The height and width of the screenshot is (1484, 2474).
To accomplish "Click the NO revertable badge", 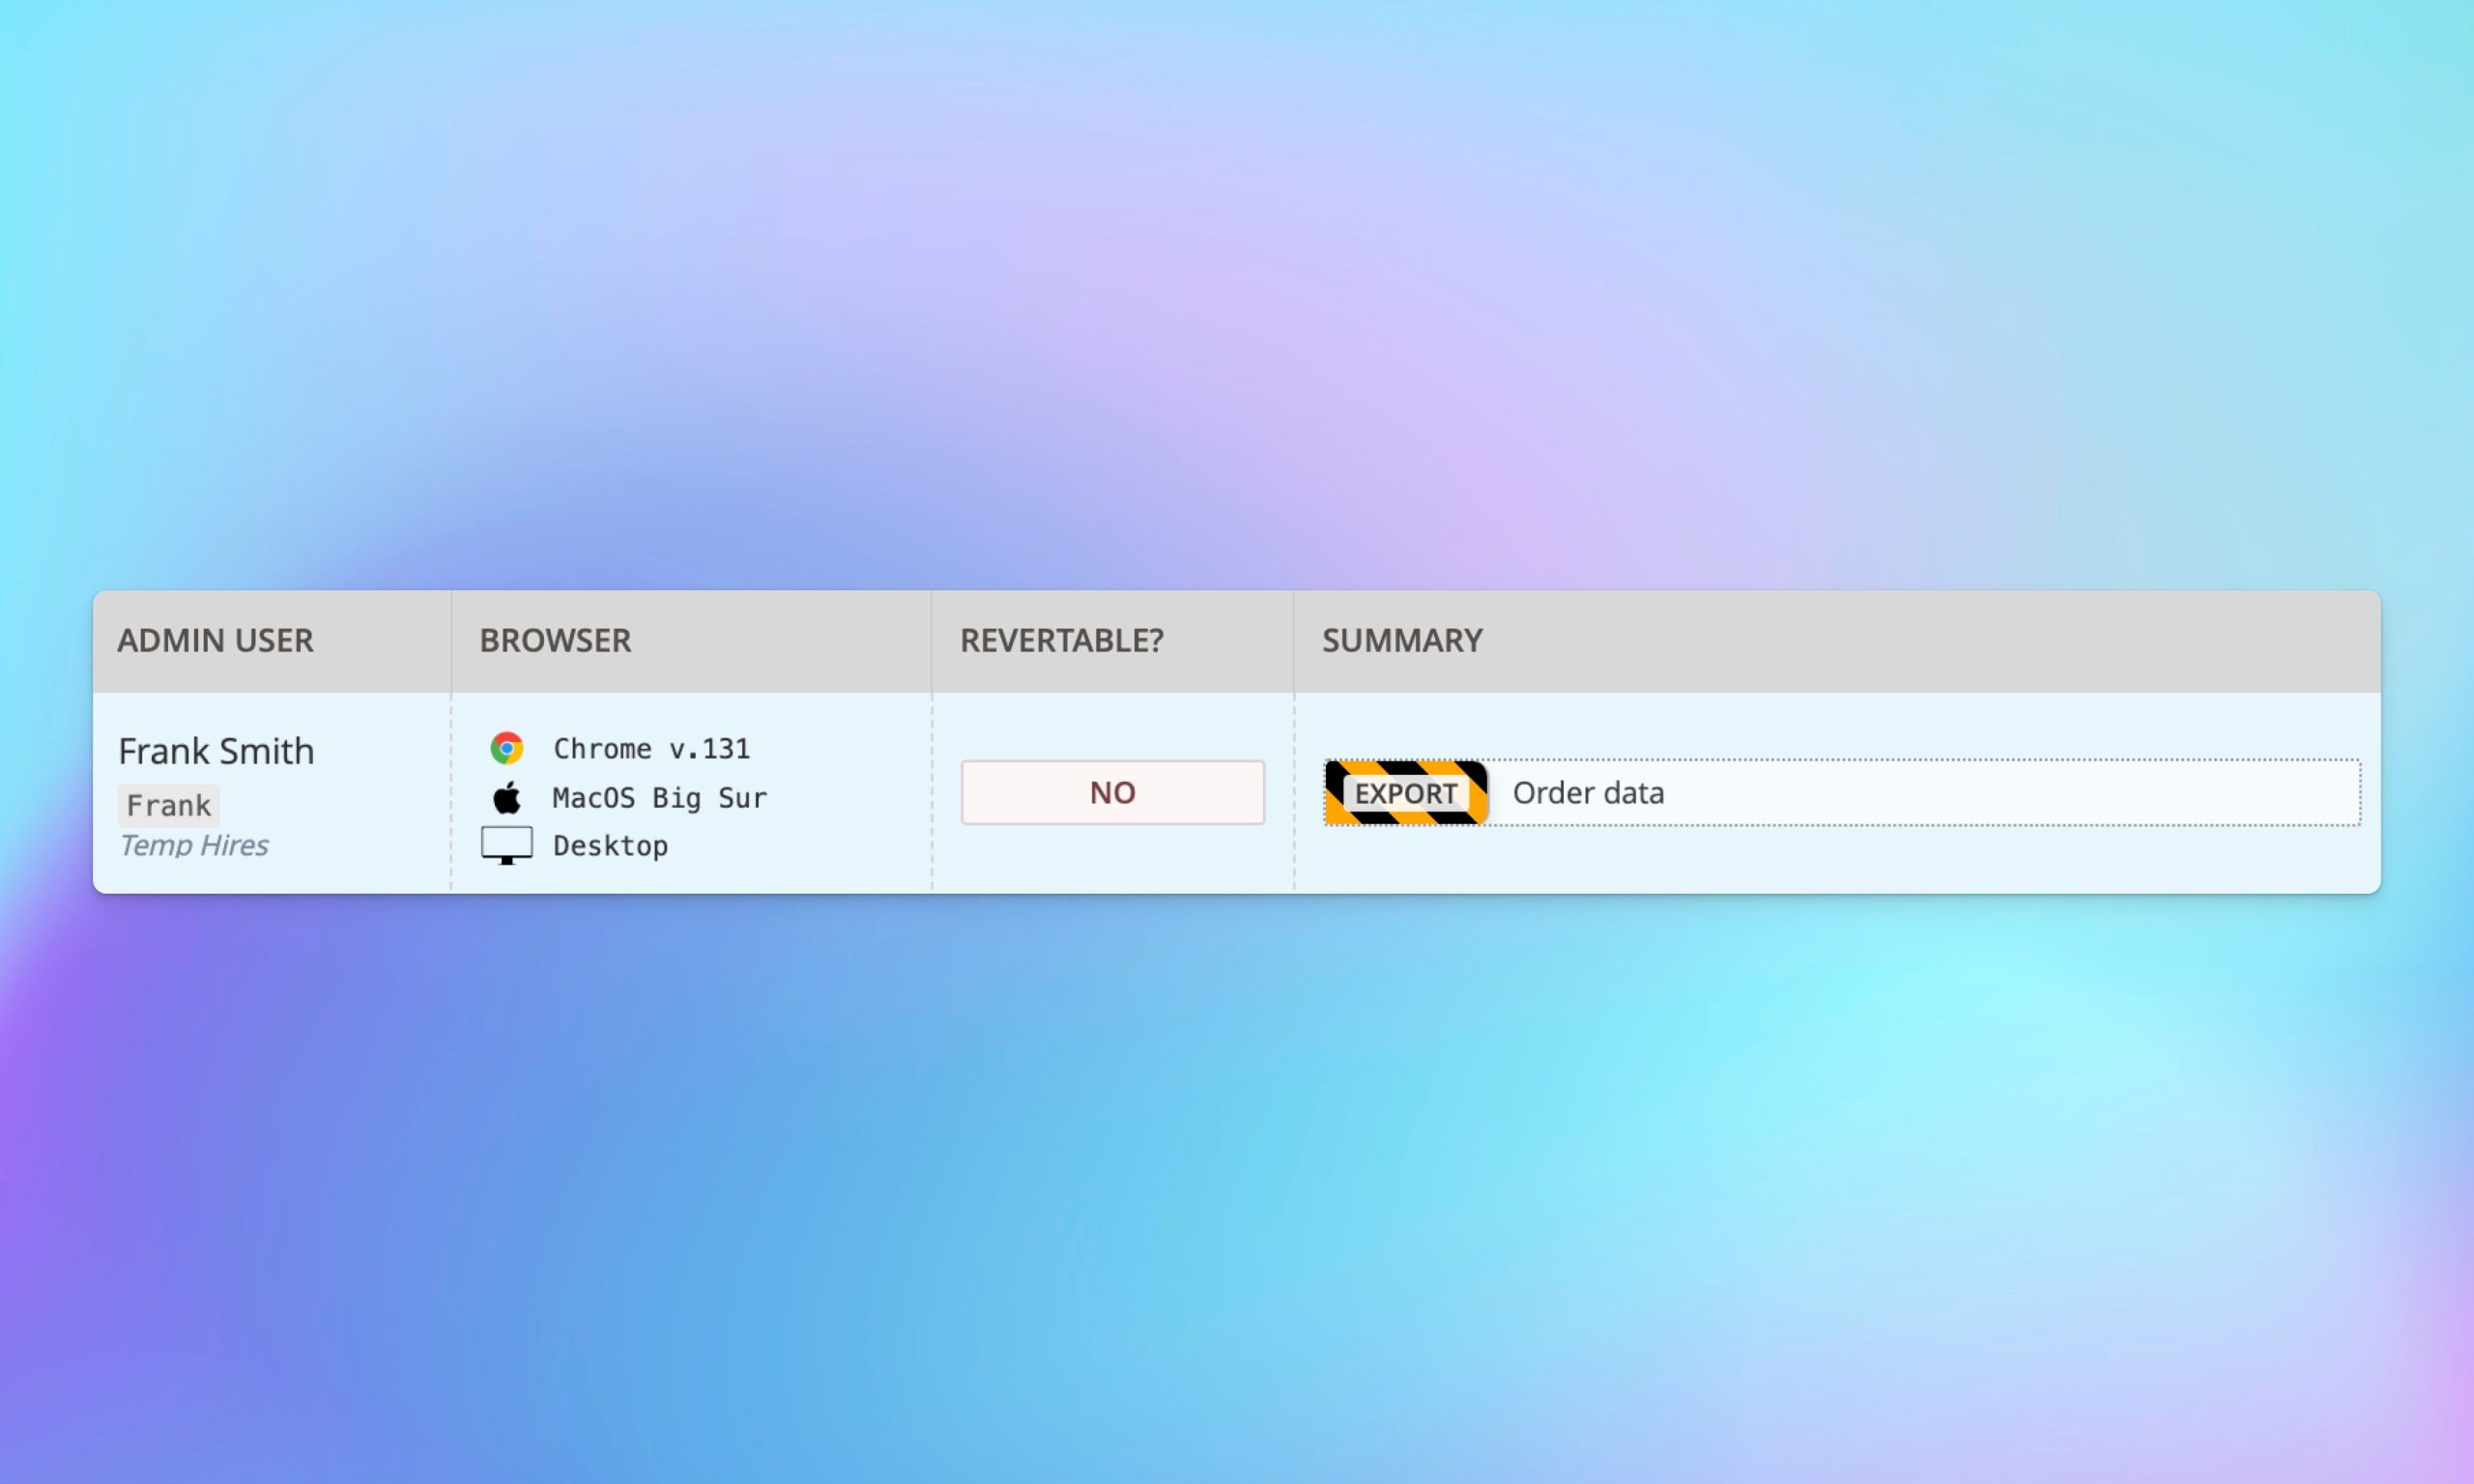I will [1113, 793].
